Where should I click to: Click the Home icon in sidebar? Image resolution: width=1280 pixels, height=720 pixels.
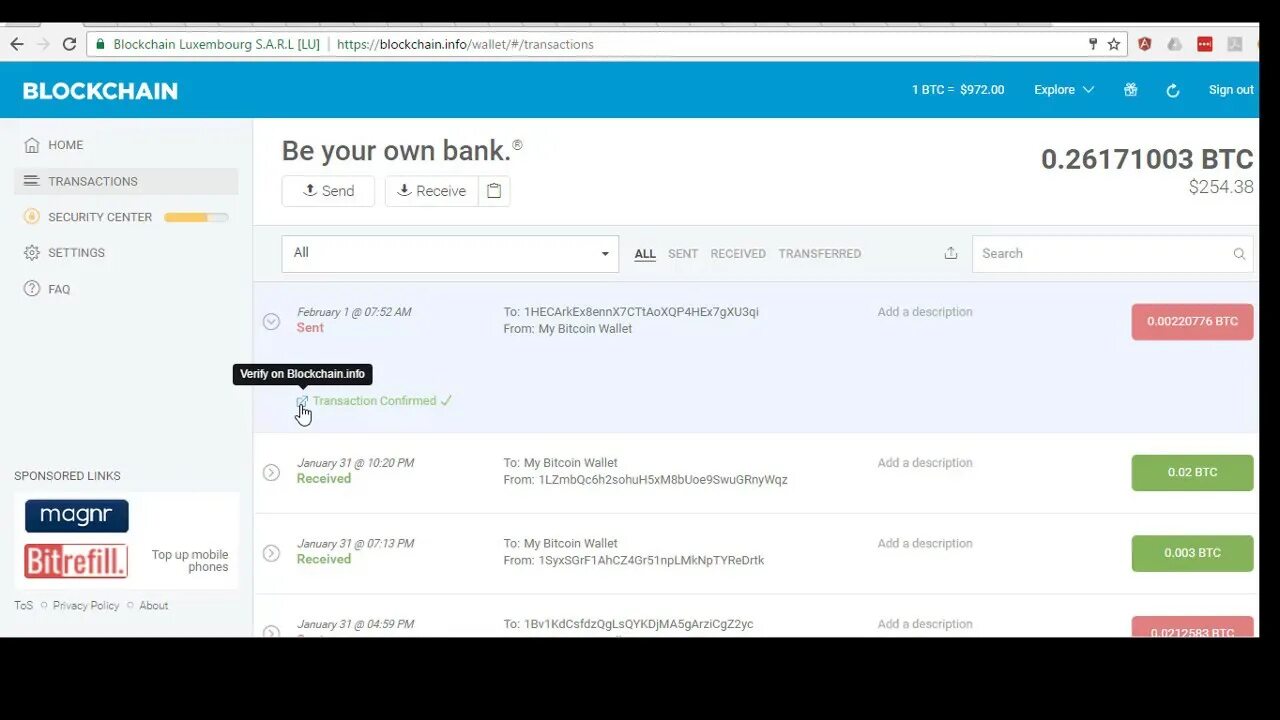pyautogui.click(x=32, y=145)
